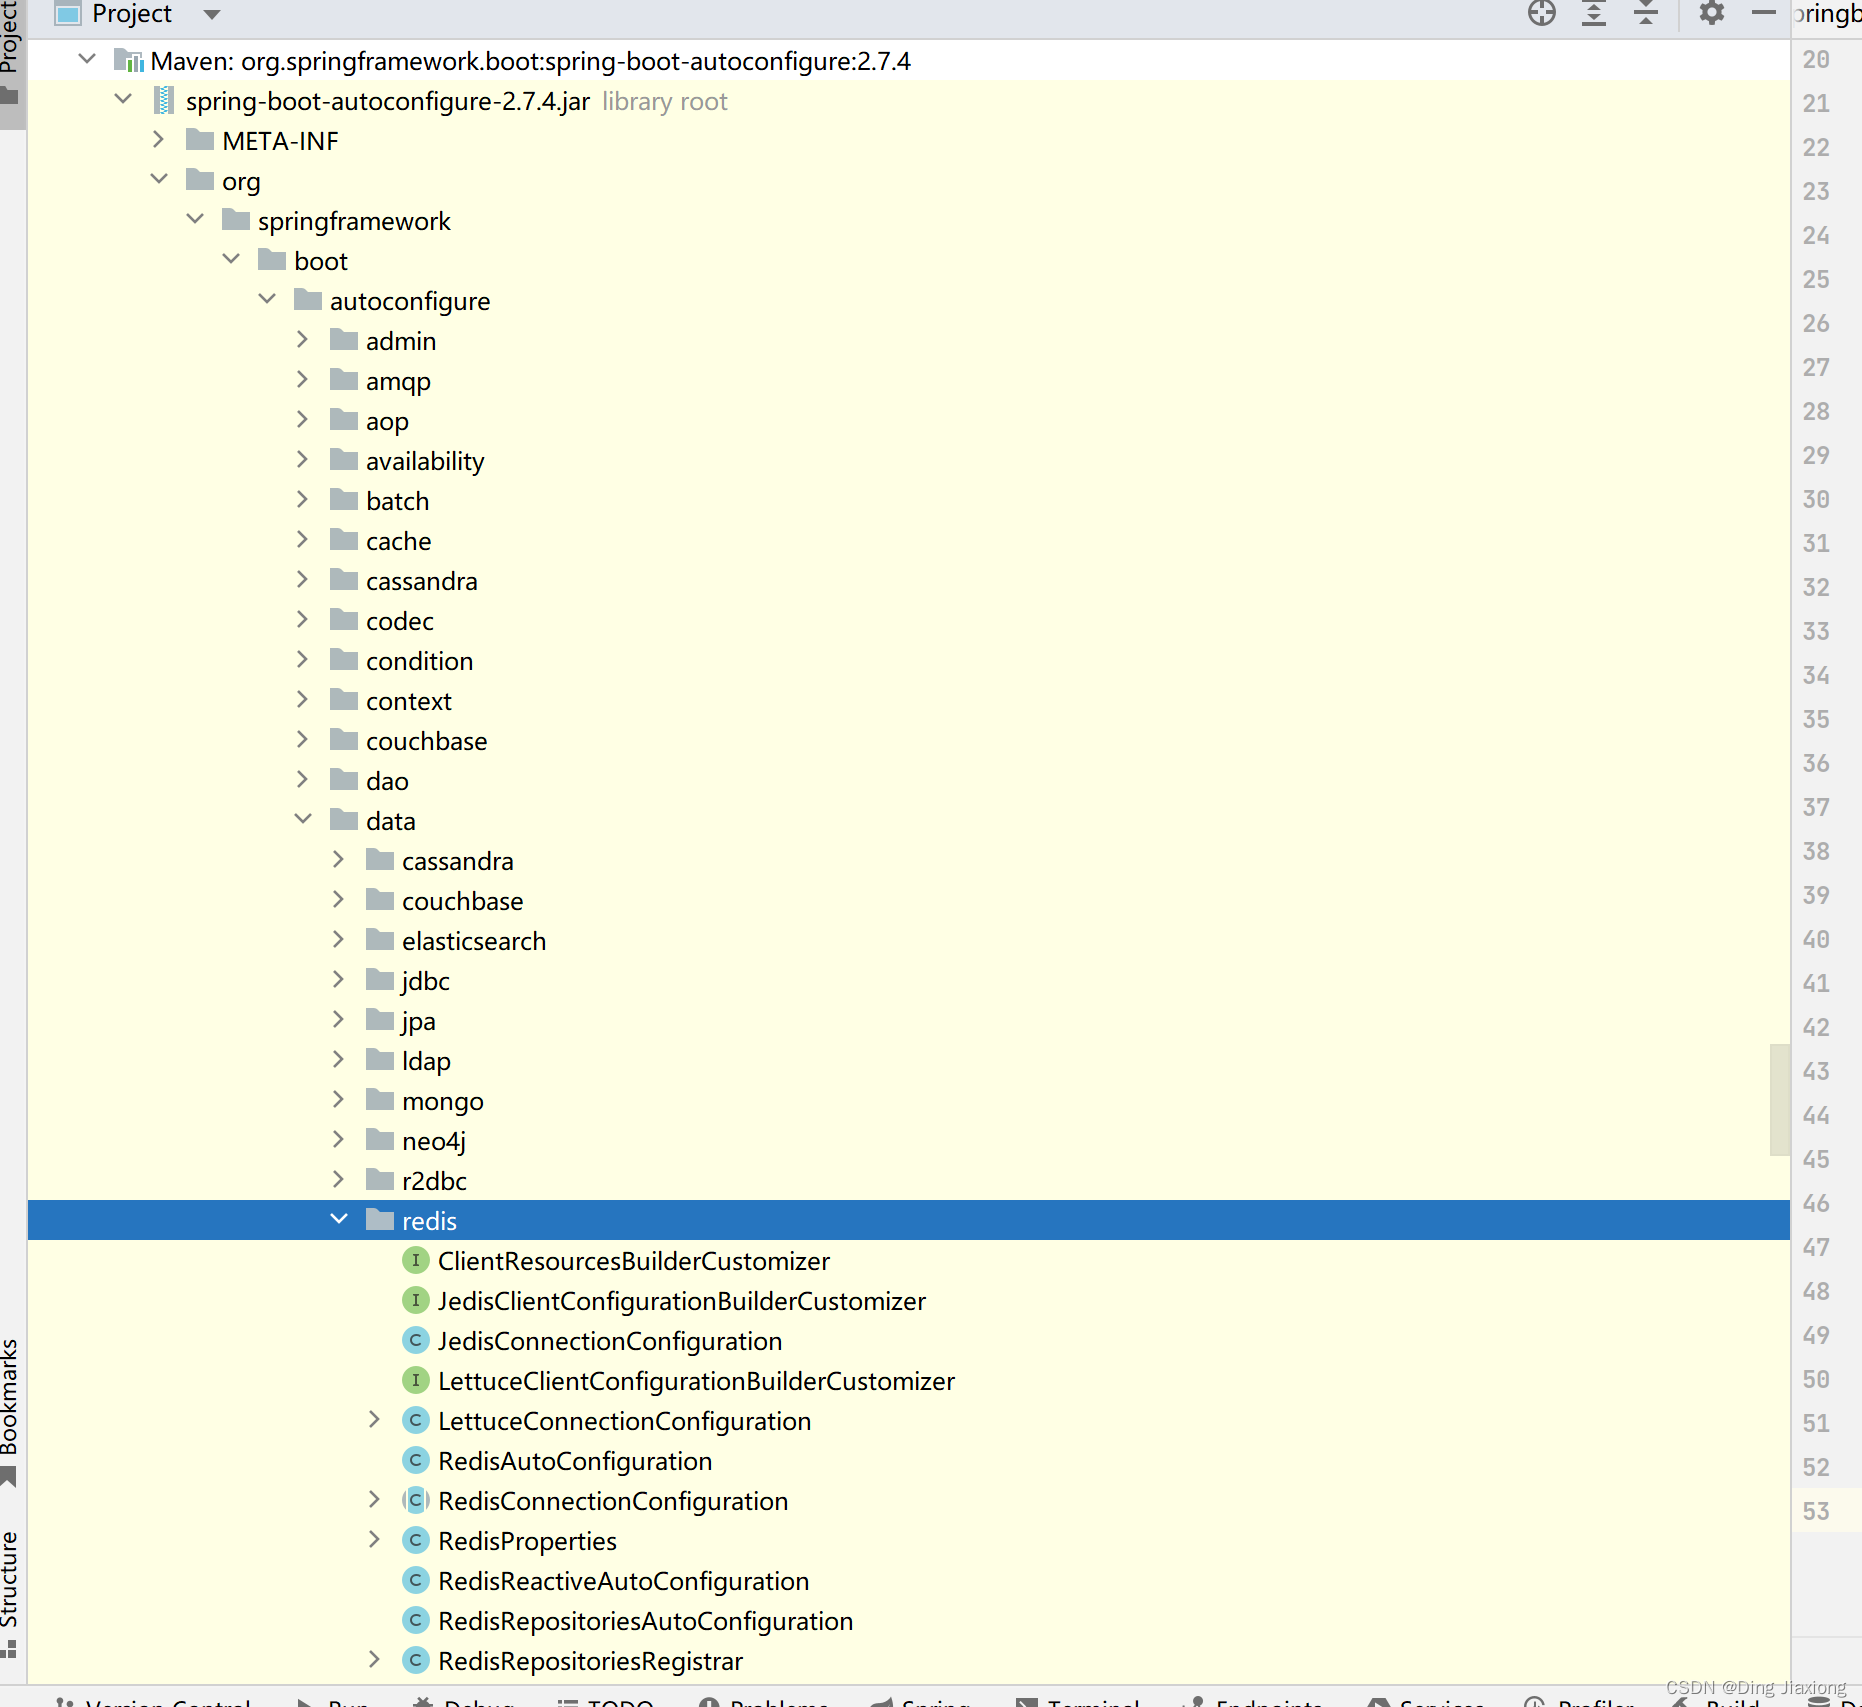Open the Problems tool window tab
The width and height of the screenshot is (1862, 1707).
click(x=765, y=1701)
